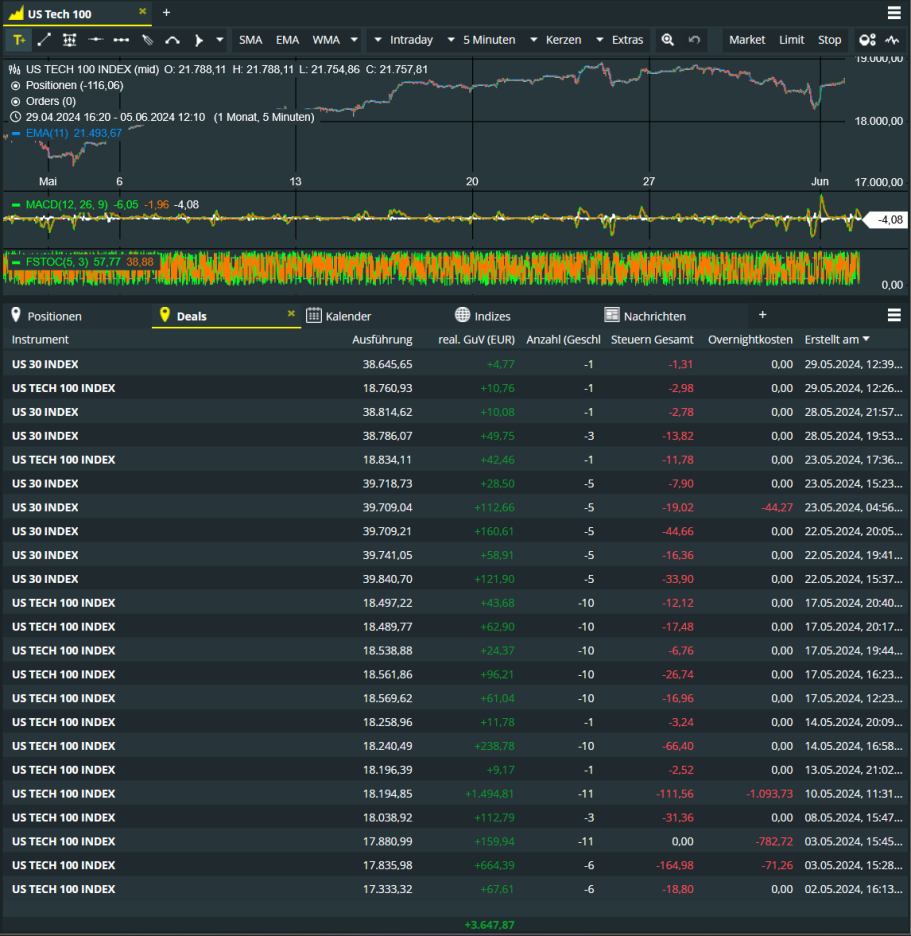Toggle Positionen visibility on chart
Viewport: 911px width, 936px height.
point(16,86)
